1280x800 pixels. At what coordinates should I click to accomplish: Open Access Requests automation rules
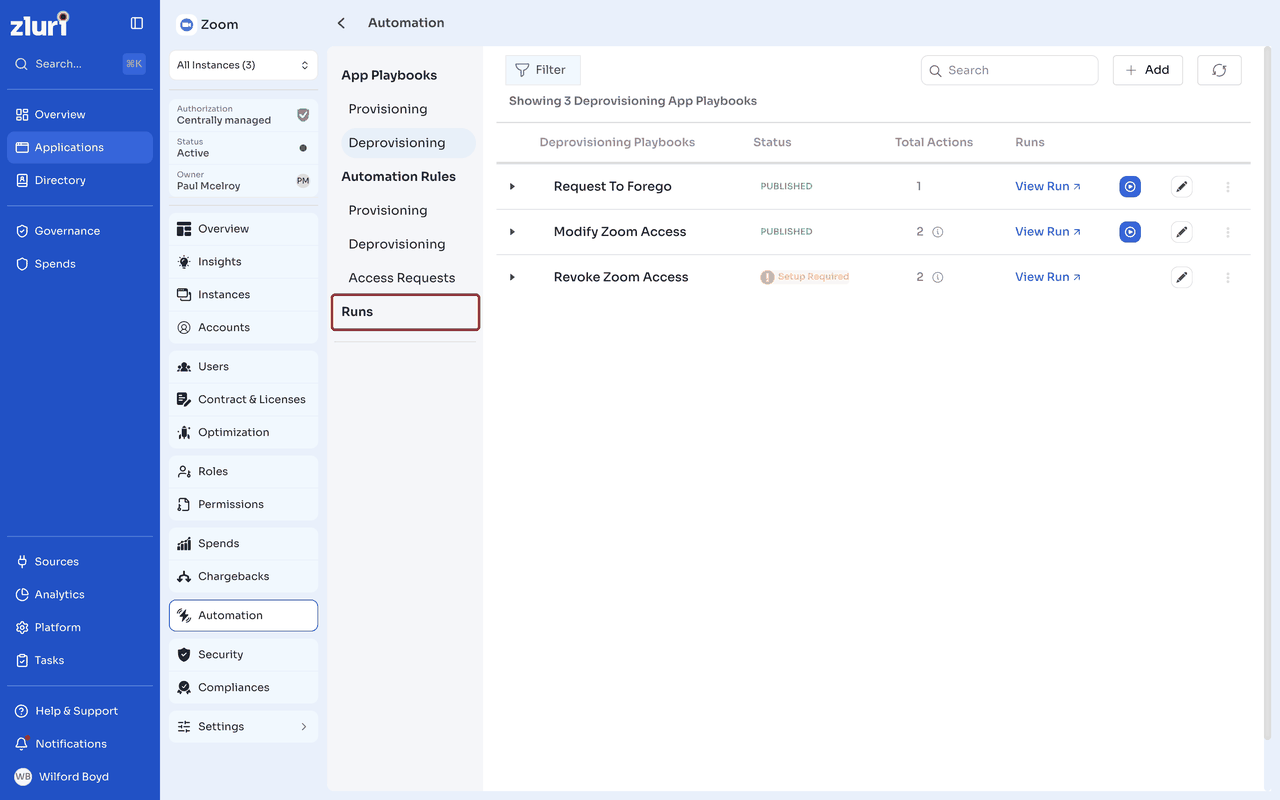point(402,278)
